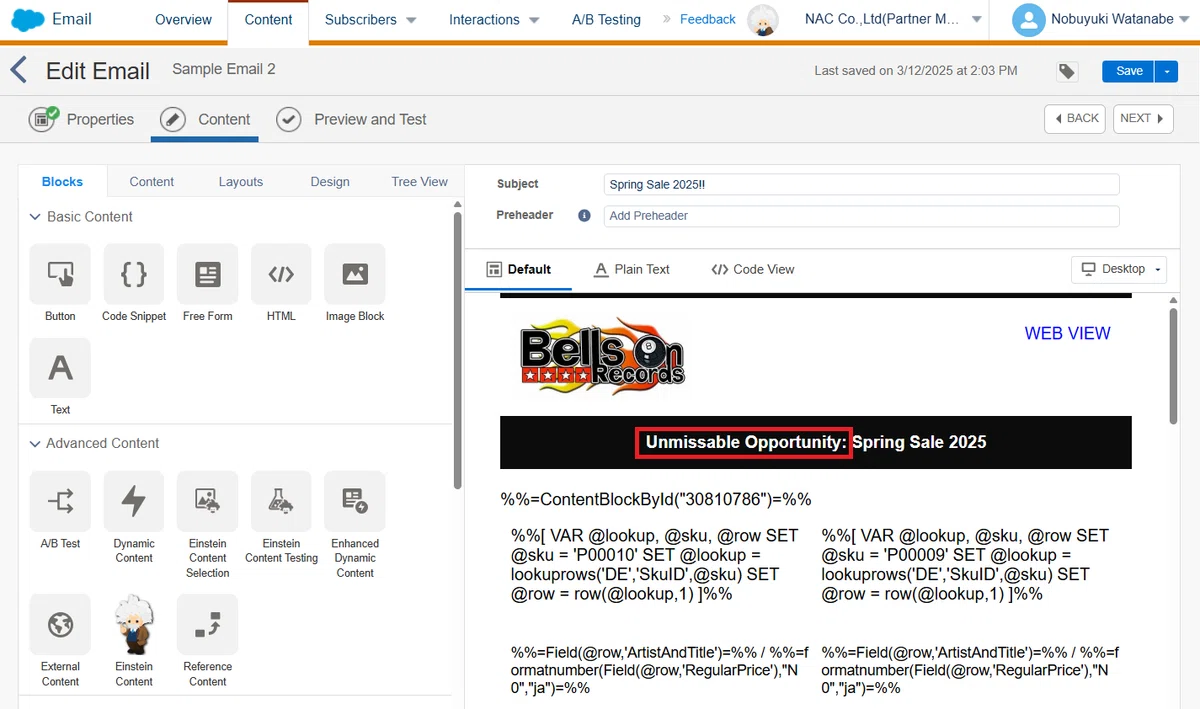Image resolution: width=1200 pixels, height=709 pixels.
Task: Choose the Reference Content block
Action: [x=208, y=641]
